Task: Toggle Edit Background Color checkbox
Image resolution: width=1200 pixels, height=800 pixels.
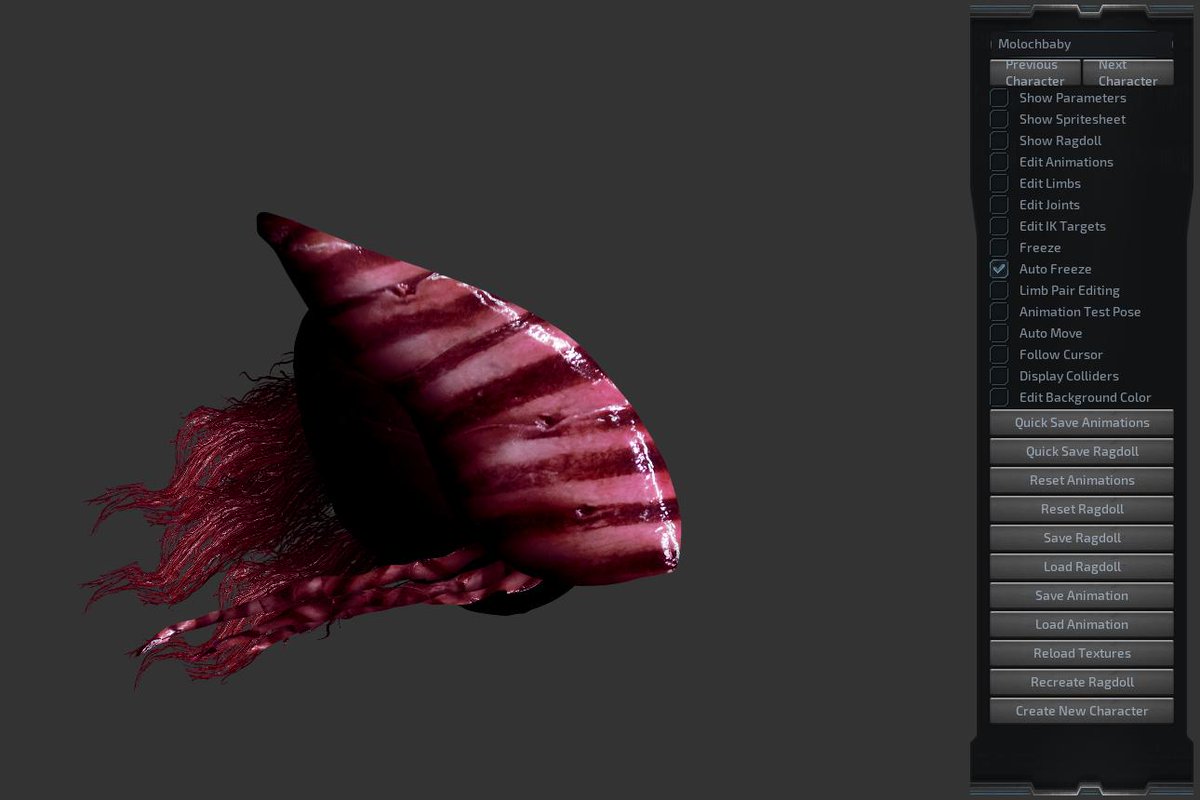Action: [999, 397]
